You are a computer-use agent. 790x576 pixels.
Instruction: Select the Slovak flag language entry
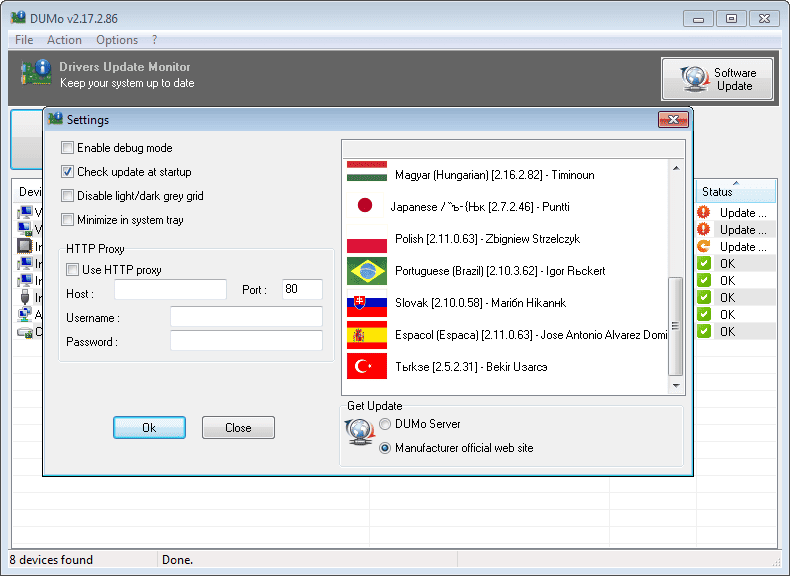pos(366,303)
